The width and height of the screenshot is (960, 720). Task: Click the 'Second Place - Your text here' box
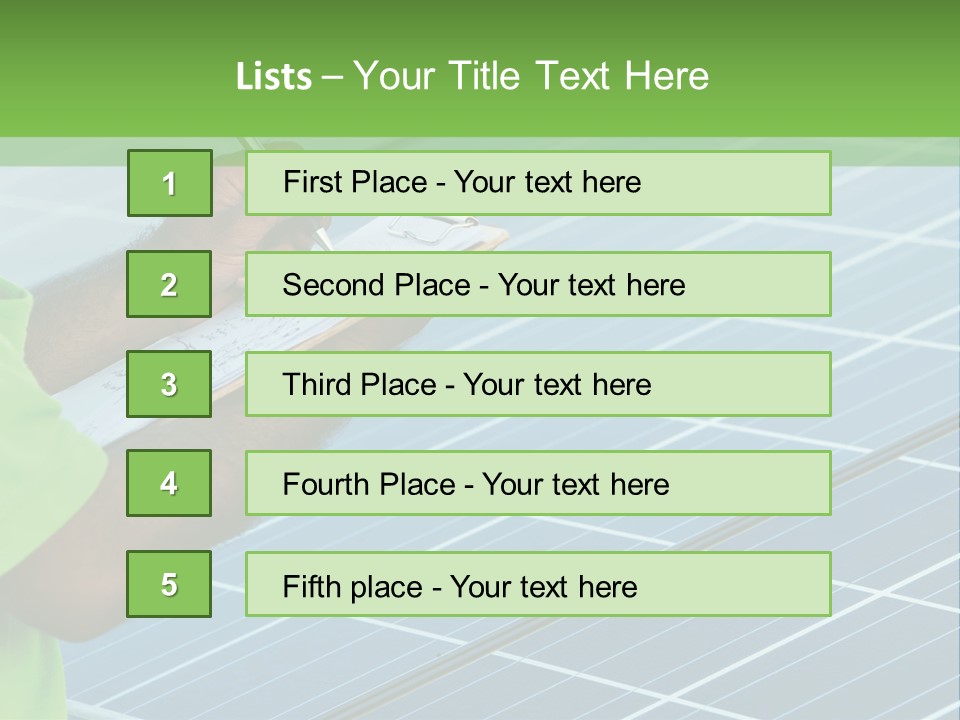[484, 285]
